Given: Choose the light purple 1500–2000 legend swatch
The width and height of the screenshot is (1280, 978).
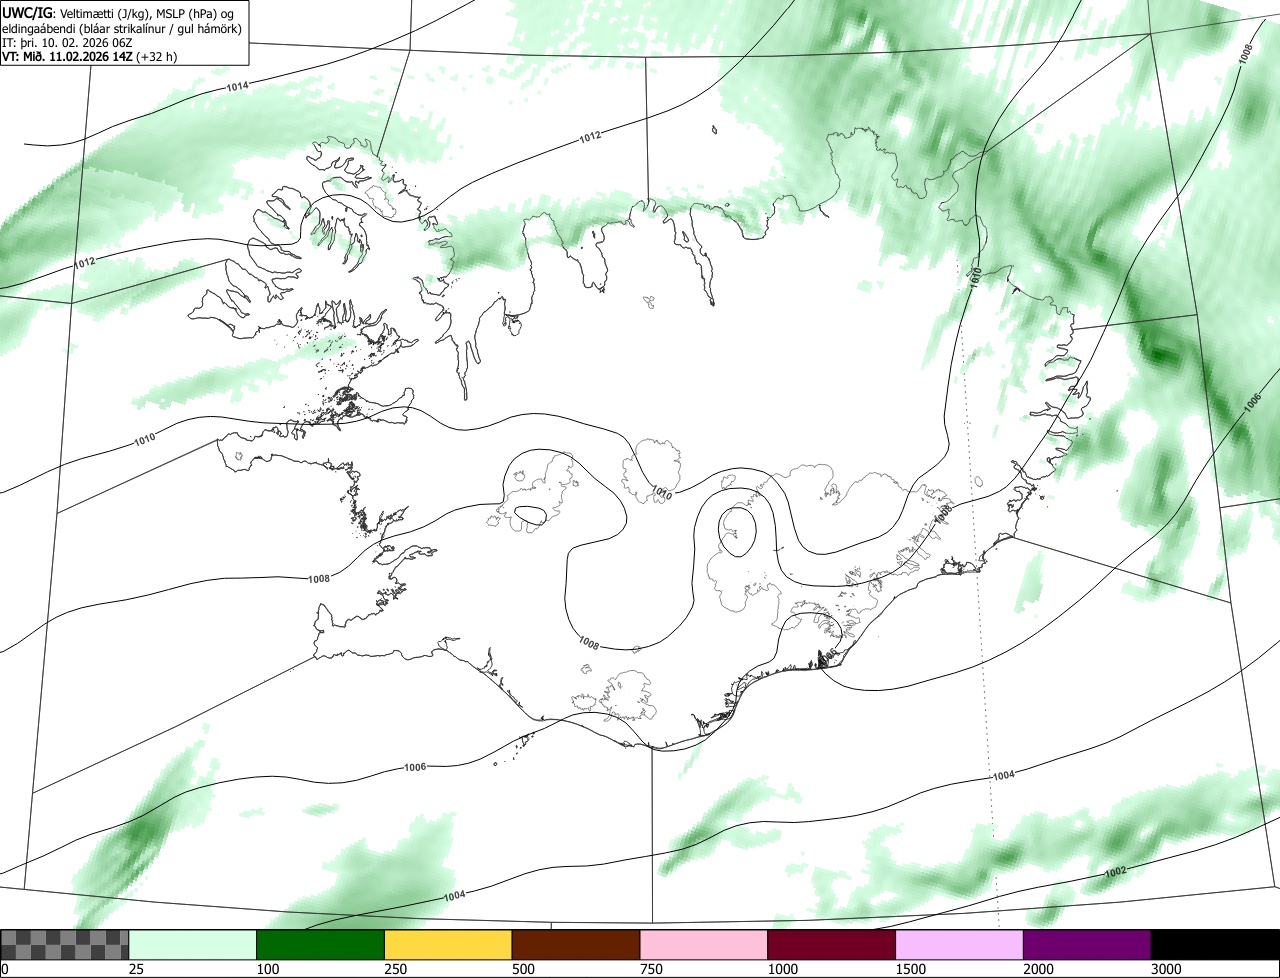Looking at the screenshot, I should click(960, 945).
